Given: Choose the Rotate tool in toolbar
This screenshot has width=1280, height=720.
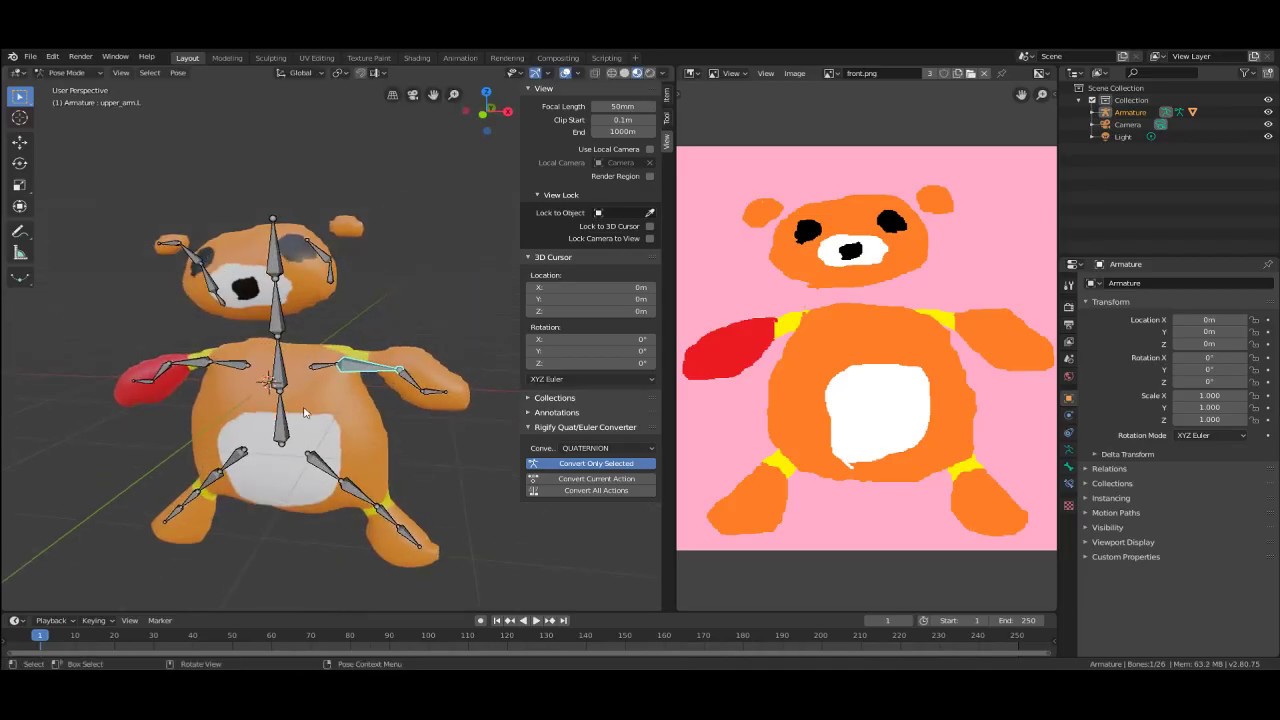Looking at the screenshot, I should coord(19,163).
